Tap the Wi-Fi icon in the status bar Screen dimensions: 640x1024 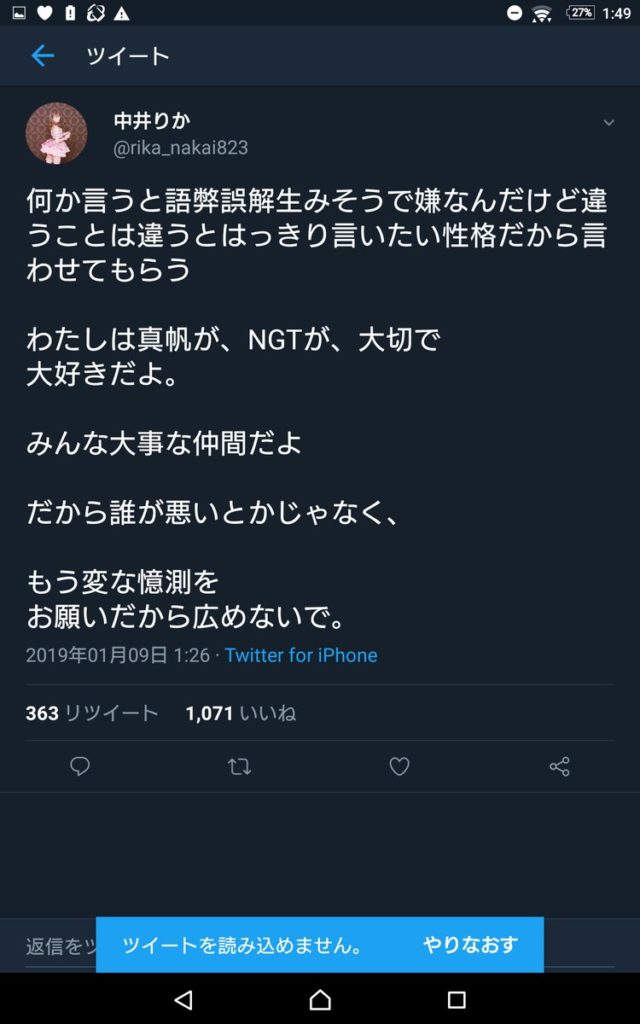point(541,14)
